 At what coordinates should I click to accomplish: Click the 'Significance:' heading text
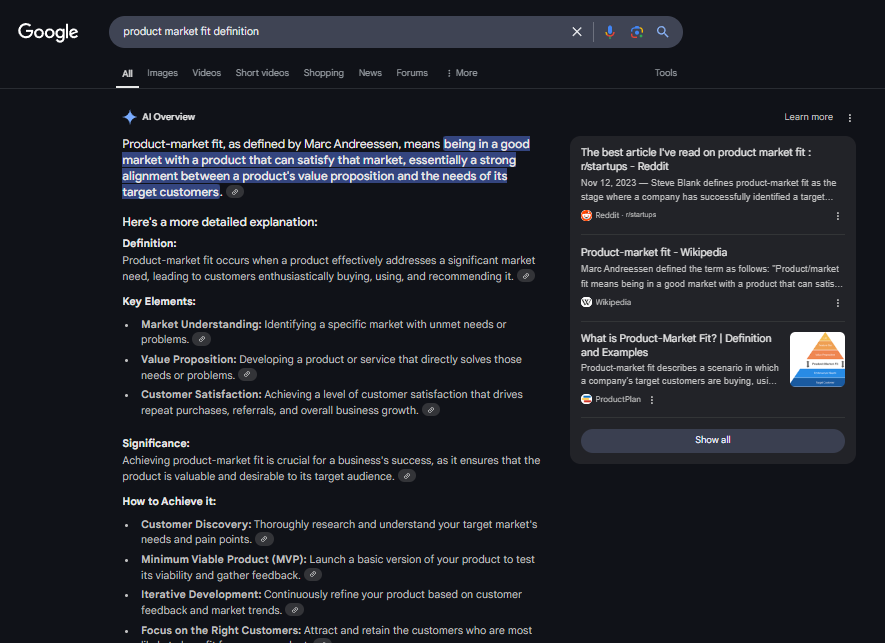pyautogui.click(x=156, y=443)
